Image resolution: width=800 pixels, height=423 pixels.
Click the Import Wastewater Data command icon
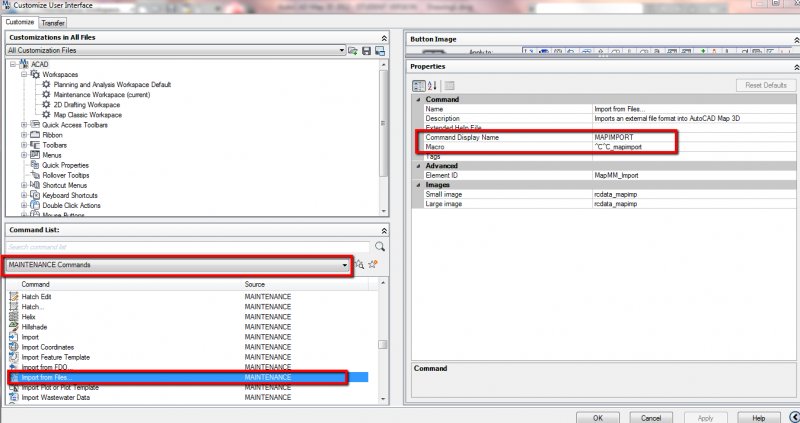(x=14, y=397)
